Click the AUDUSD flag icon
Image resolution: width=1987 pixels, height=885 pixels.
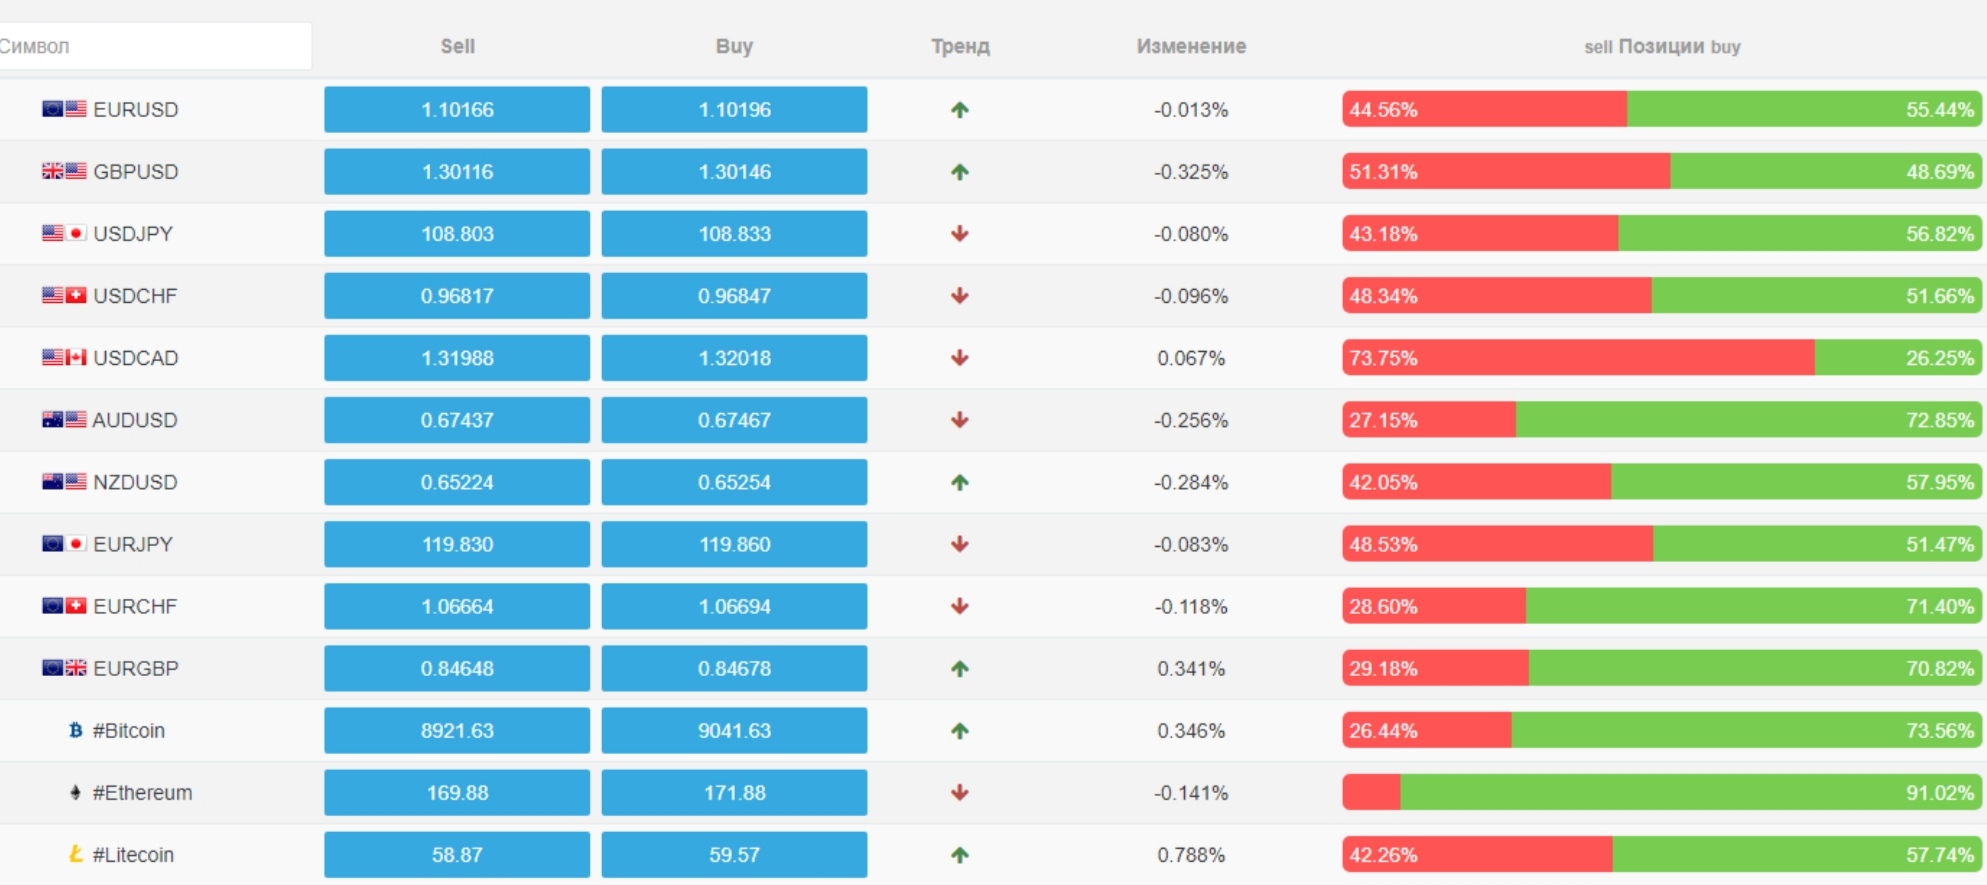click(64, 419)
